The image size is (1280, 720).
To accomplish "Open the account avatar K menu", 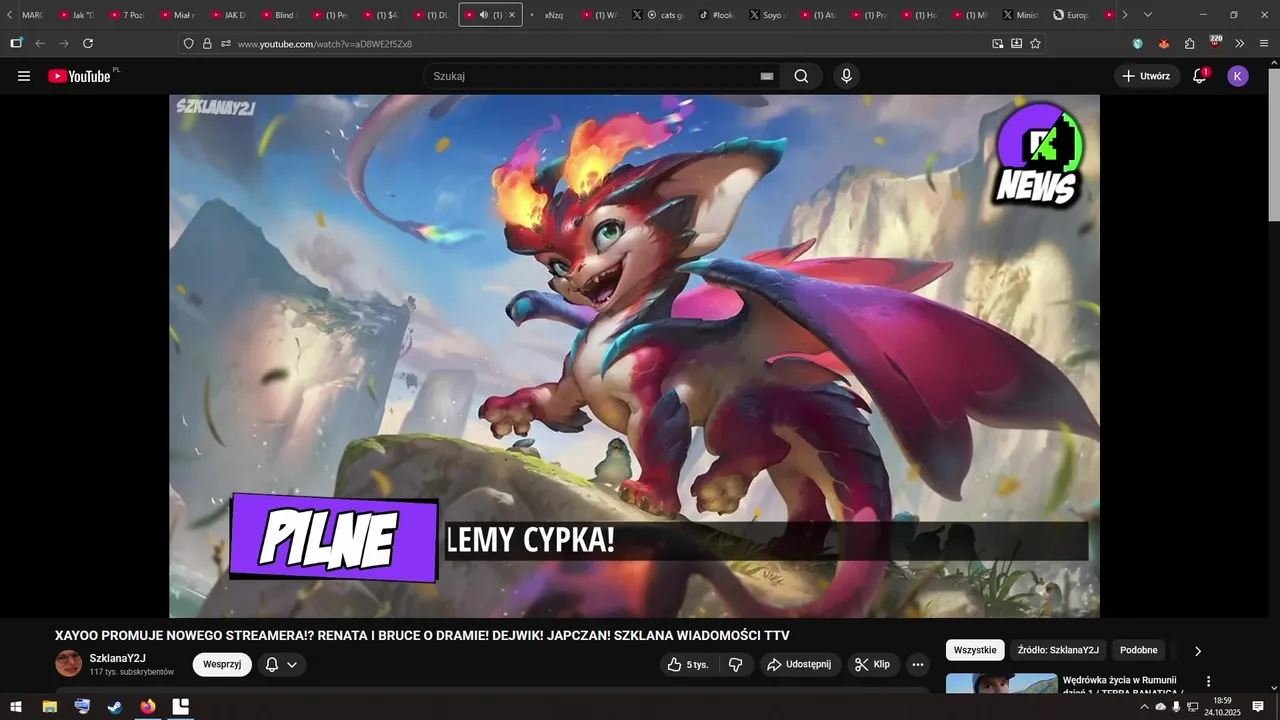I will pos(1238,76).
